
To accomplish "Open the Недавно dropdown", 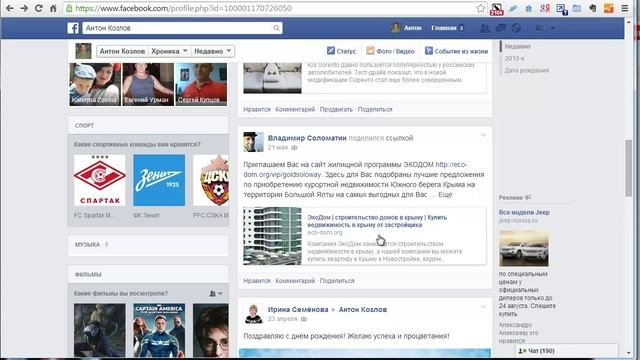I will [x=212, y=51].
